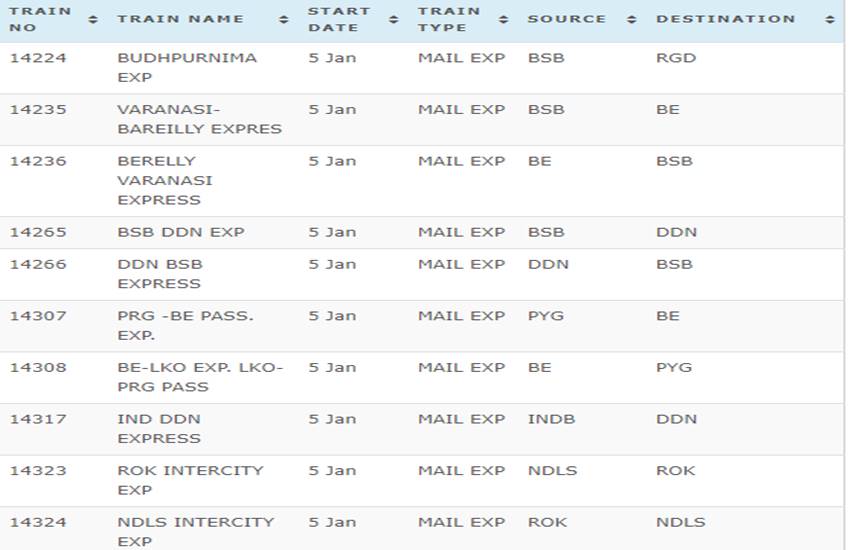The height and width of the screenshot is (550, 850).
Task: Select the BSB DDN EXP row
Action: point(422,232)
